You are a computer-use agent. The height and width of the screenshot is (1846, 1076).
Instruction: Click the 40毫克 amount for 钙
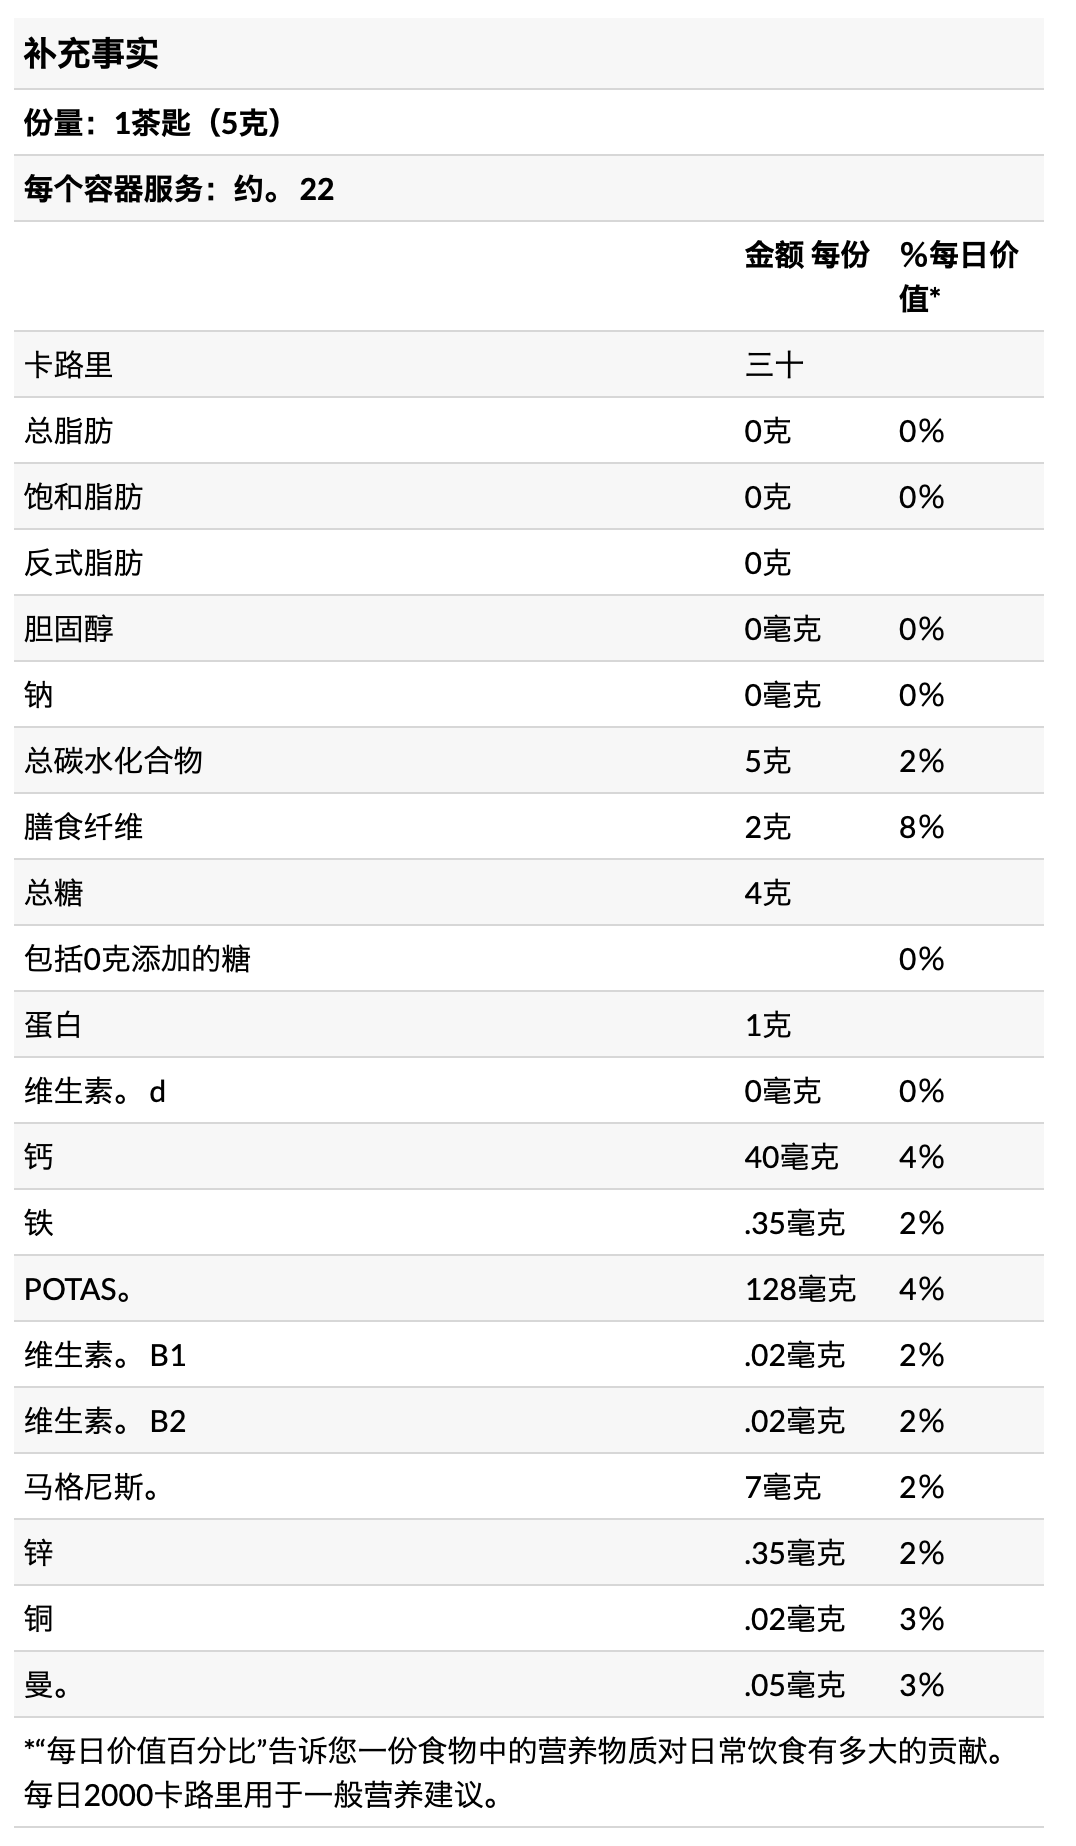click(791, 1157)
